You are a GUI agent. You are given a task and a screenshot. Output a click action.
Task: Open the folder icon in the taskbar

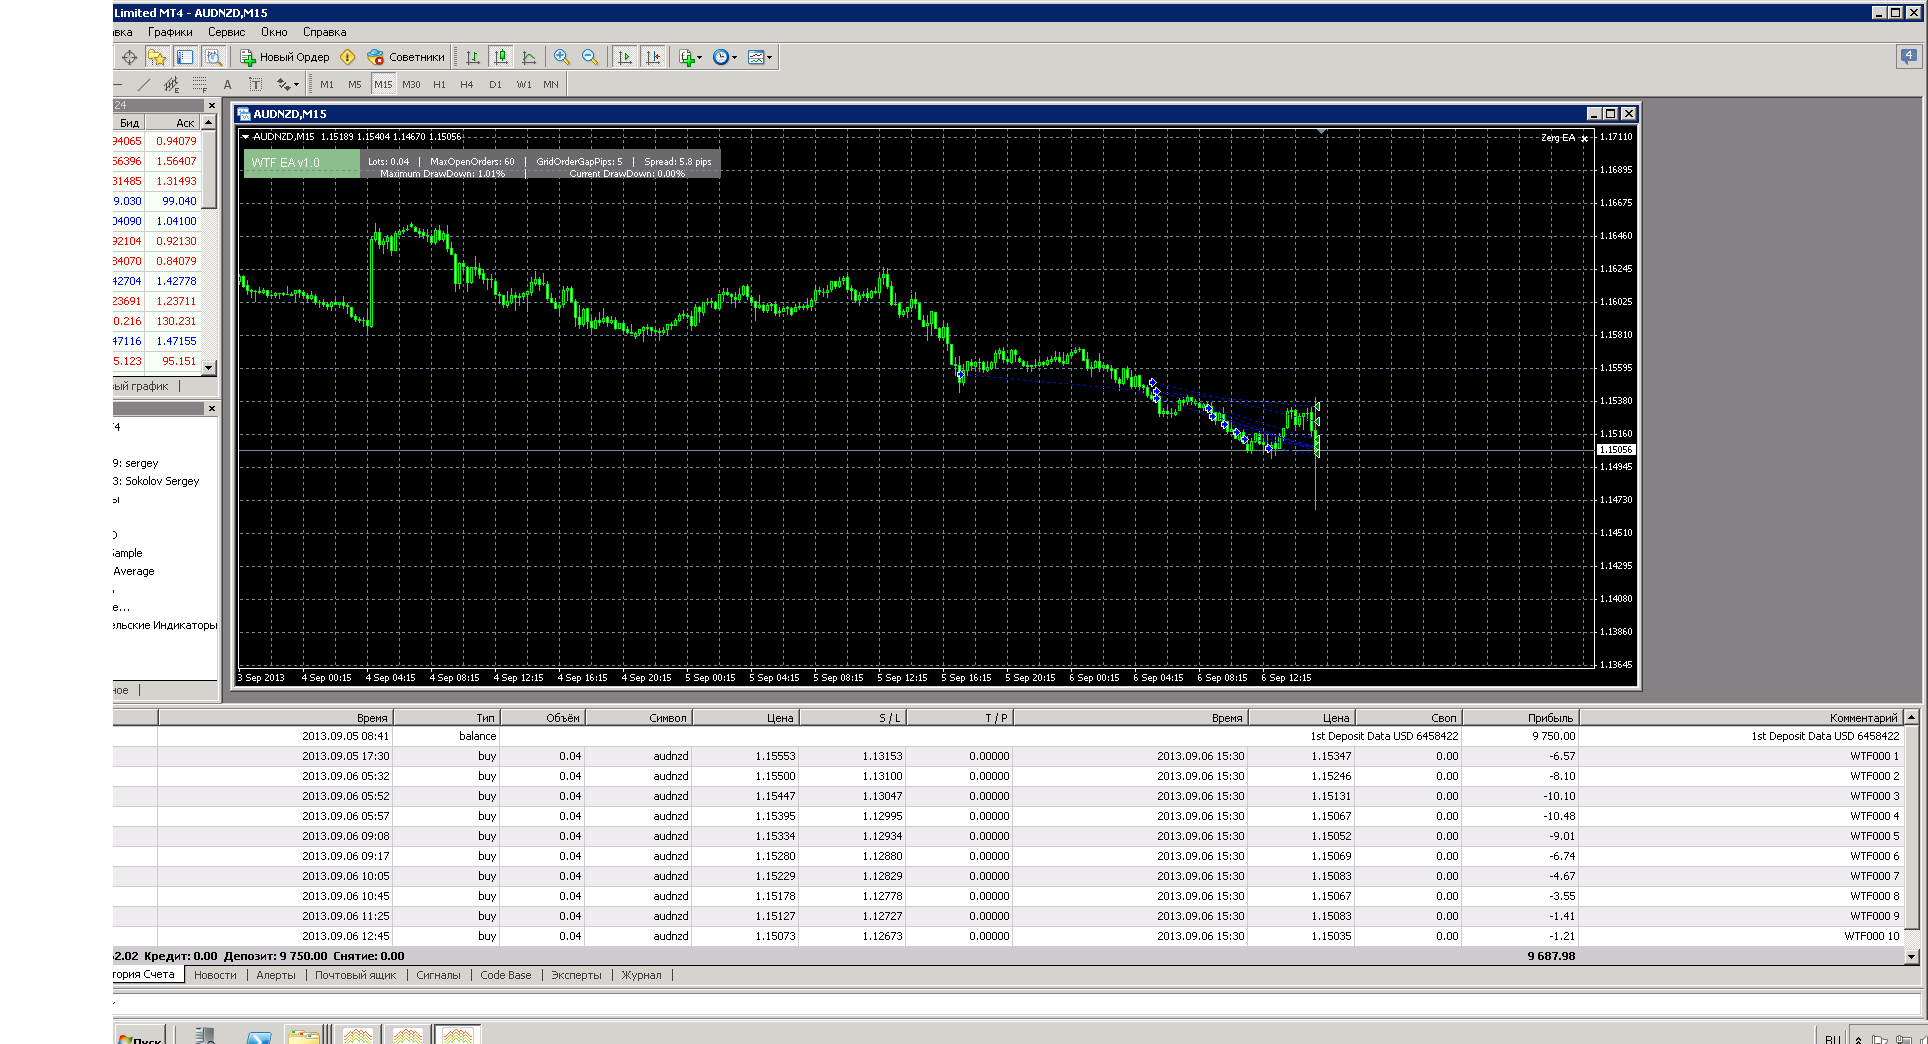tap(304, 1036)
